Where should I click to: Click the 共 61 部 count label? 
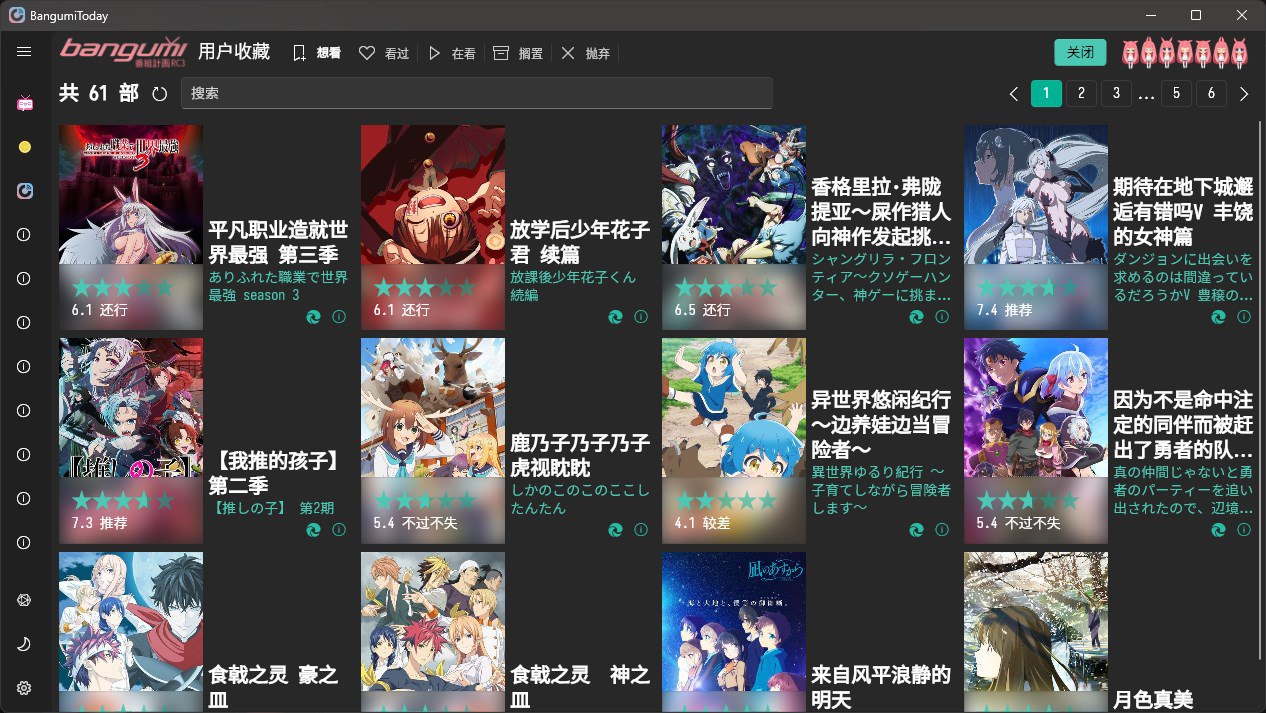[99, 93]
